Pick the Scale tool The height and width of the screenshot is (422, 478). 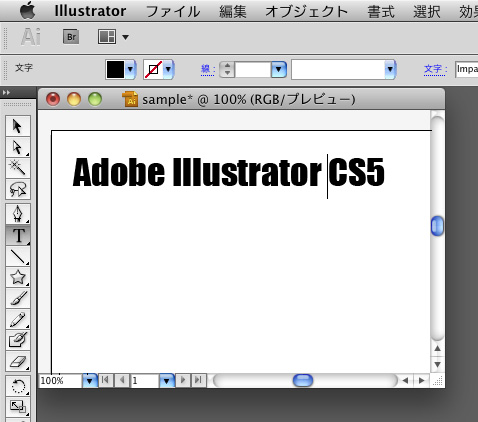coord(18,407)
